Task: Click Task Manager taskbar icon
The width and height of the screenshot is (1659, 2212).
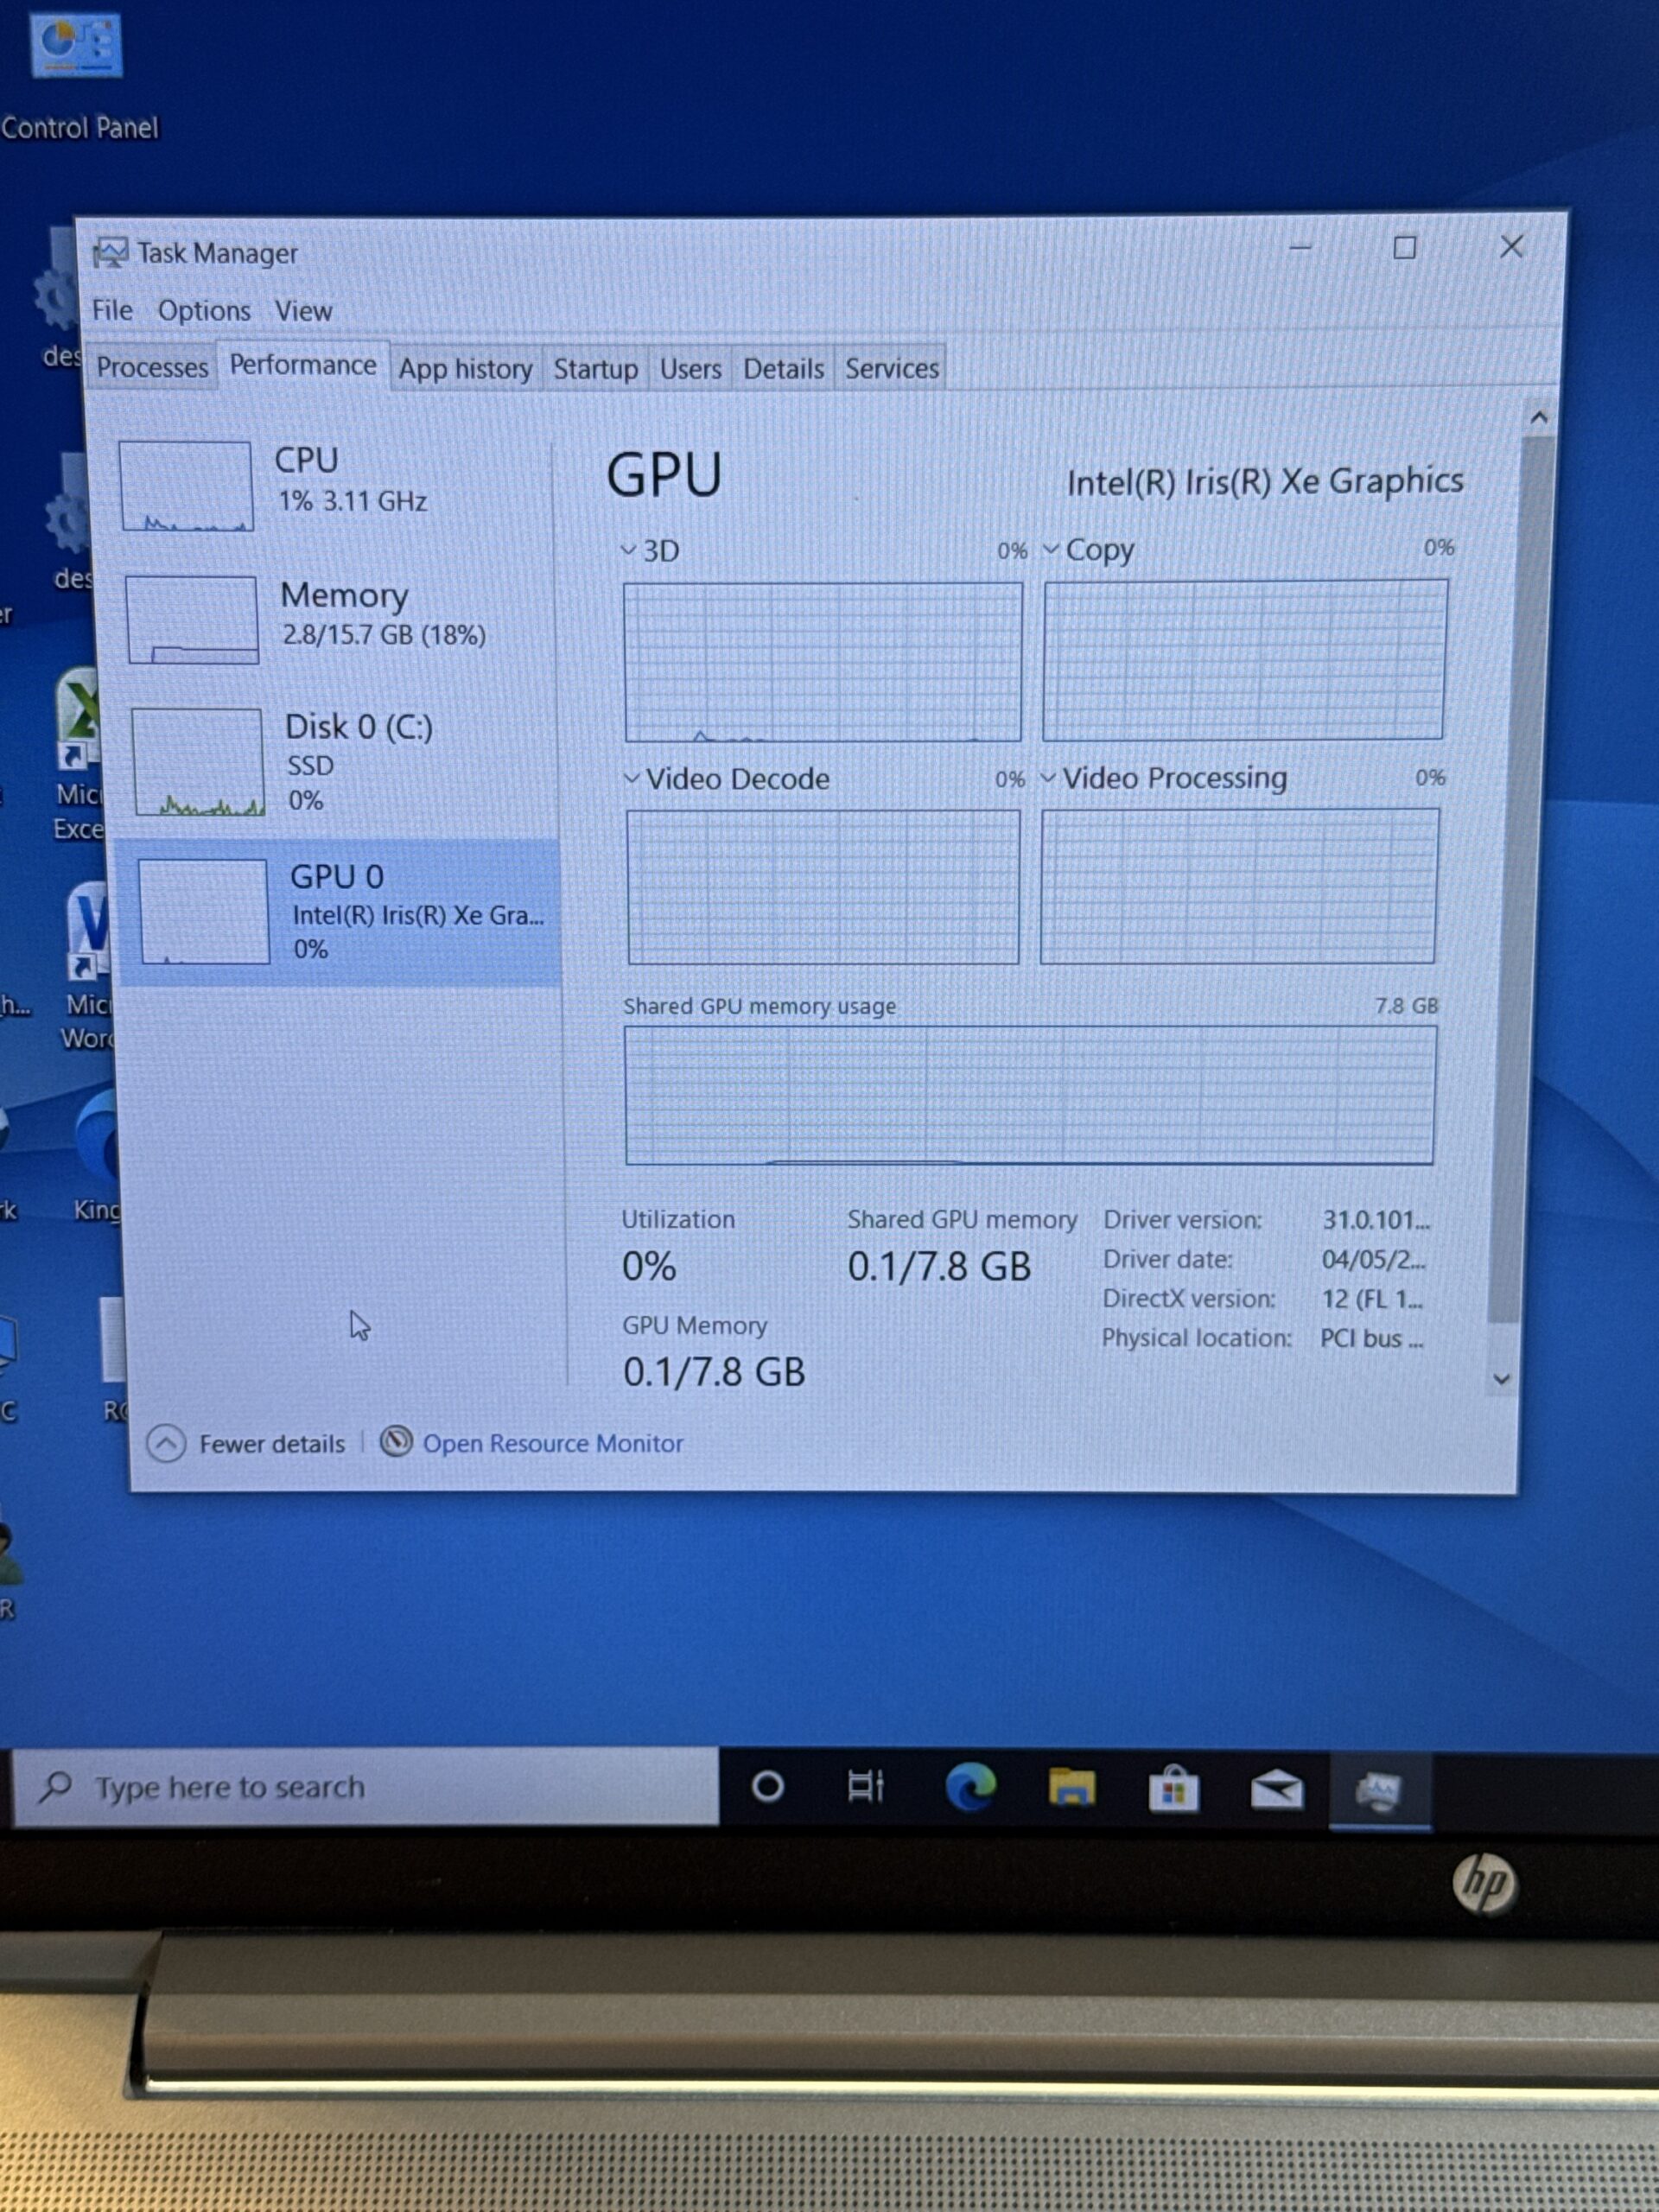Action: click(x=1379, y=1791)
